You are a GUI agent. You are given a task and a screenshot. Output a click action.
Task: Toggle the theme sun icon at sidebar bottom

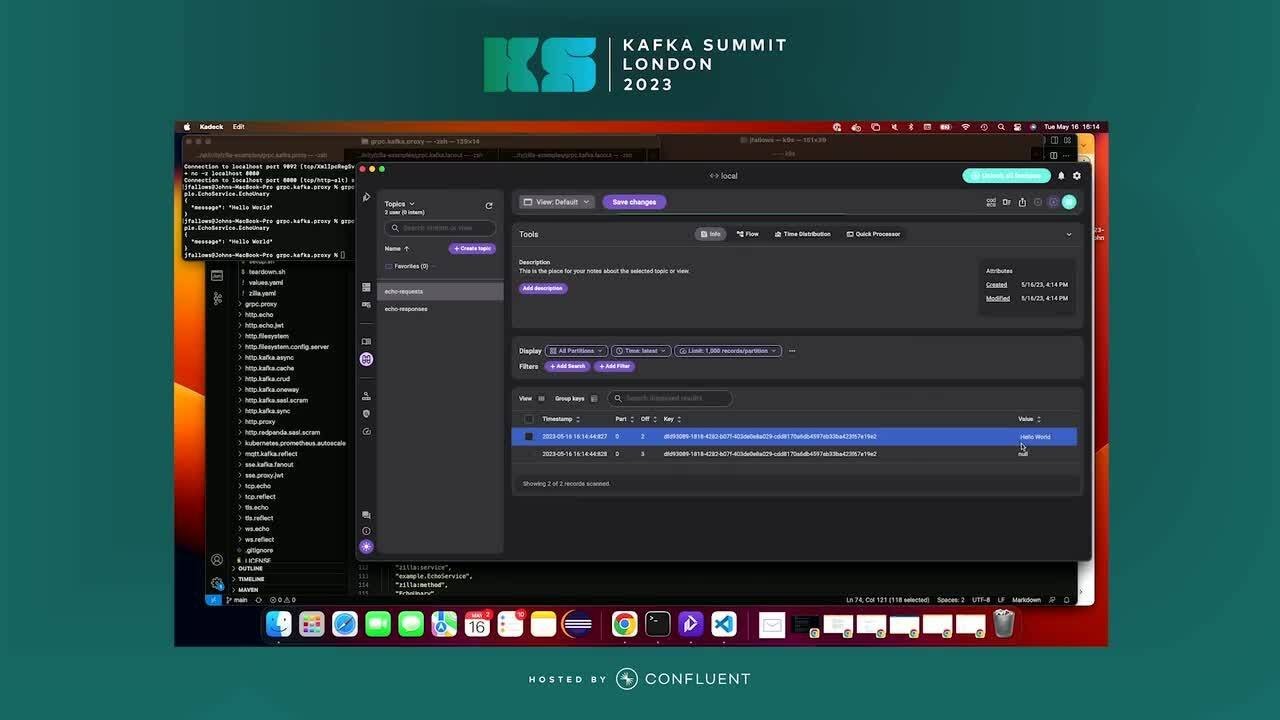[366, 547]
